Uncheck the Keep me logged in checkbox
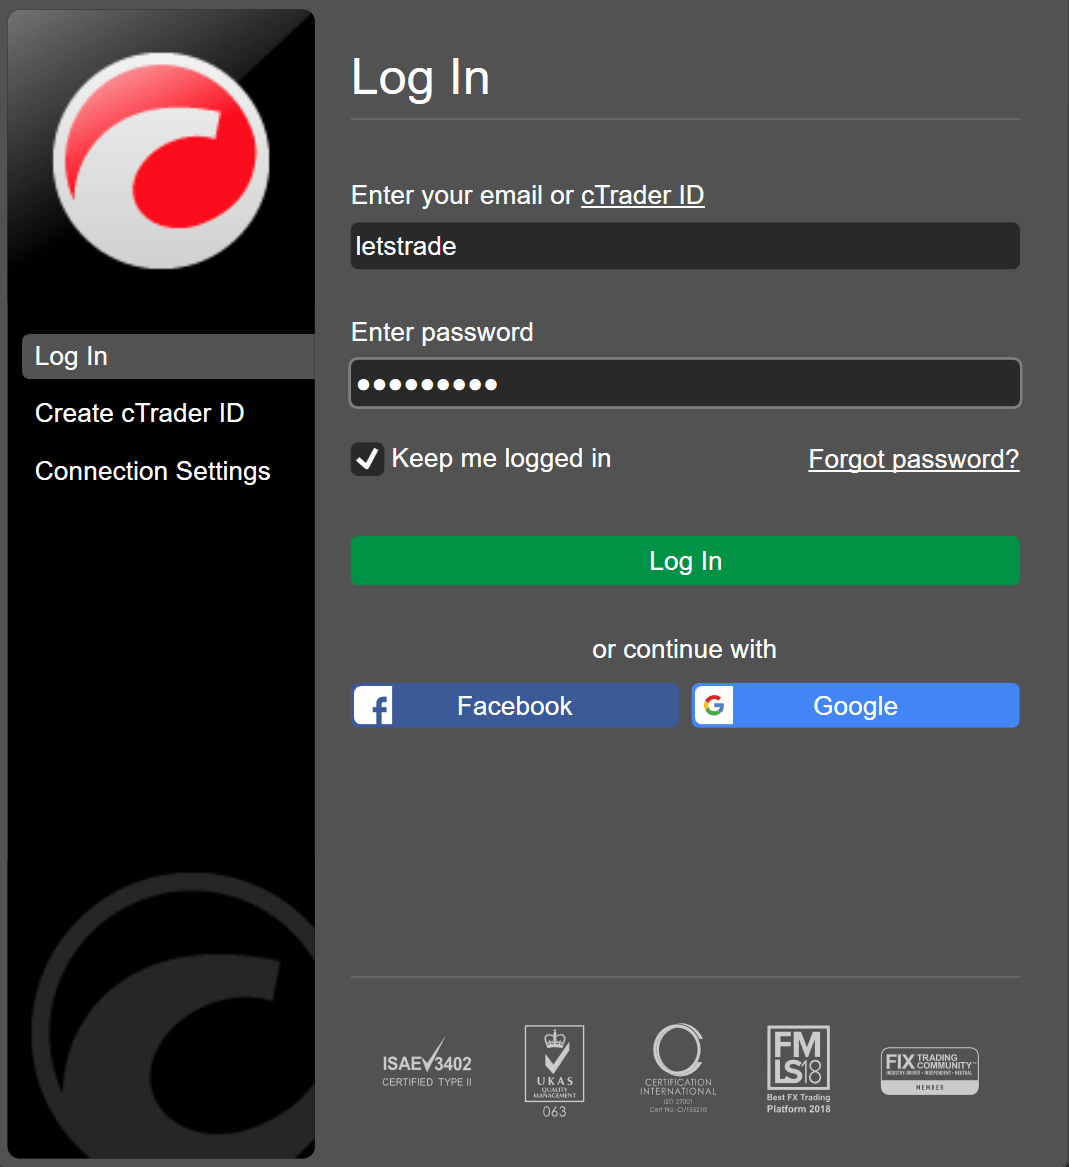This screenshot has height=1167, width=1069. point(367,459)
